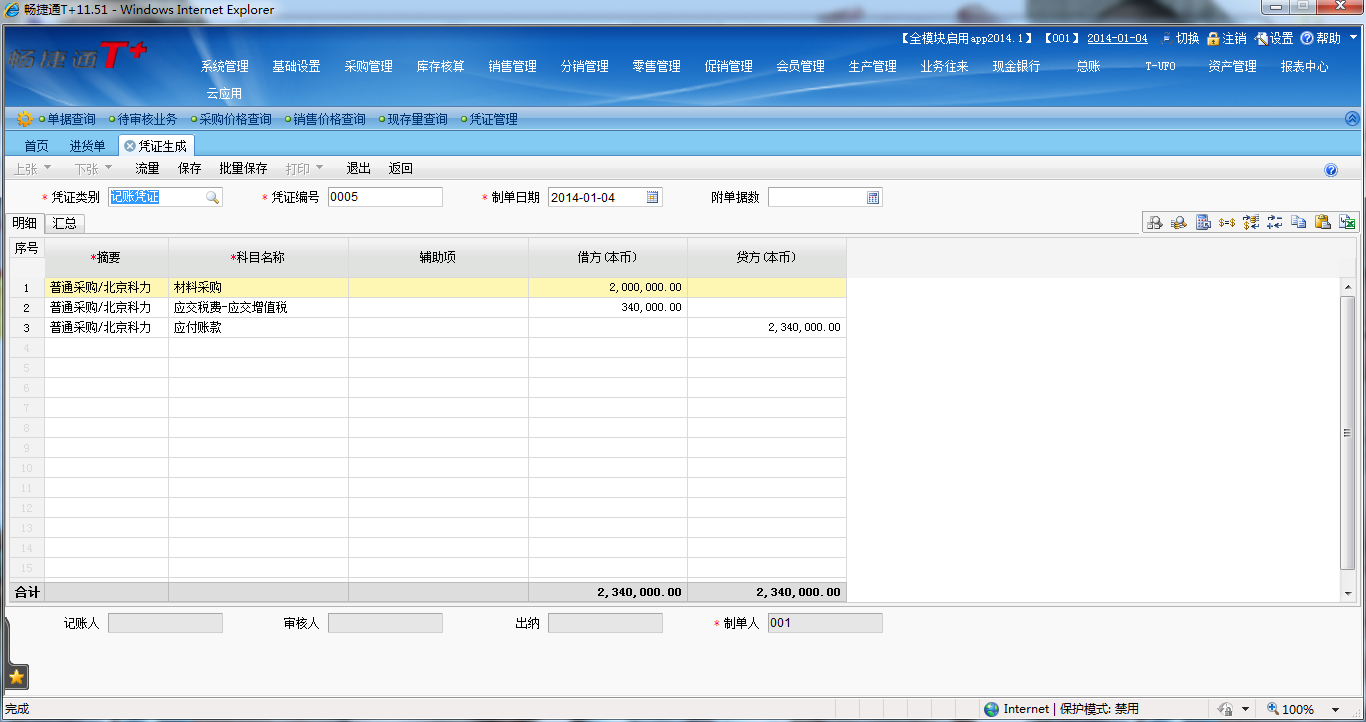
Task: Click the 批量保存 batch save button
Action: [x=243, y=169]
